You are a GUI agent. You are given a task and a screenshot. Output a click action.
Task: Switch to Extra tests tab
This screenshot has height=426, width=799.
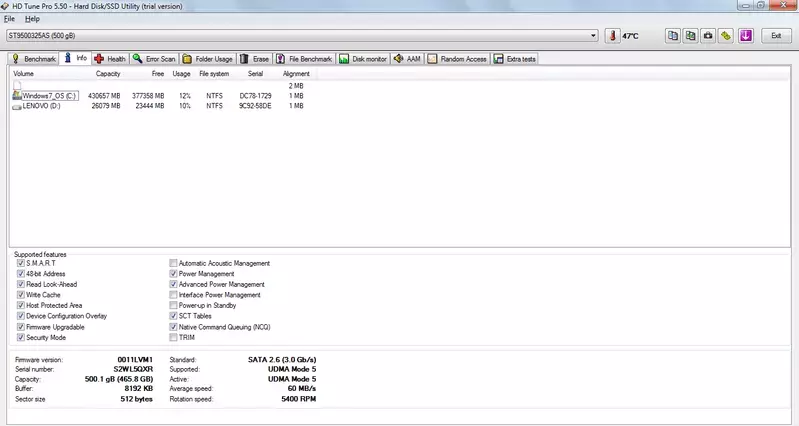515,59
